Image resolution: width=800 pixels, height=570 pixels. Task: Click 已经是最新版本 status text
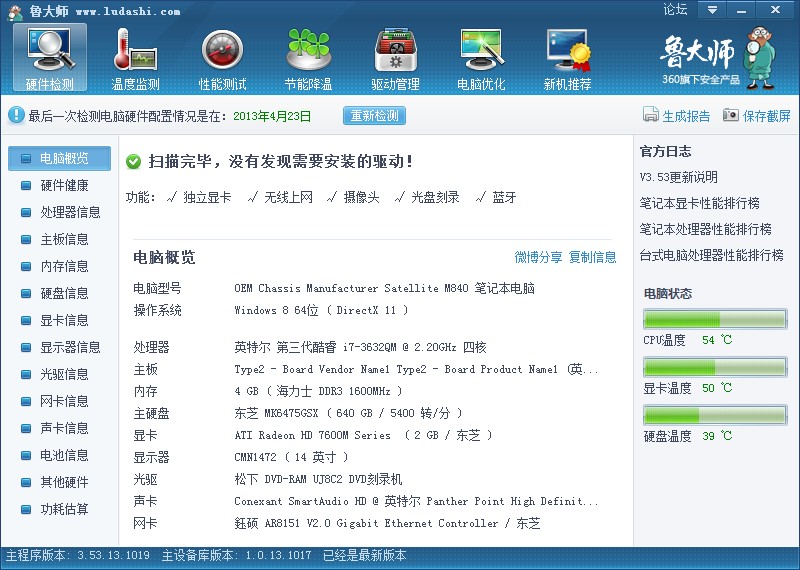365,555
